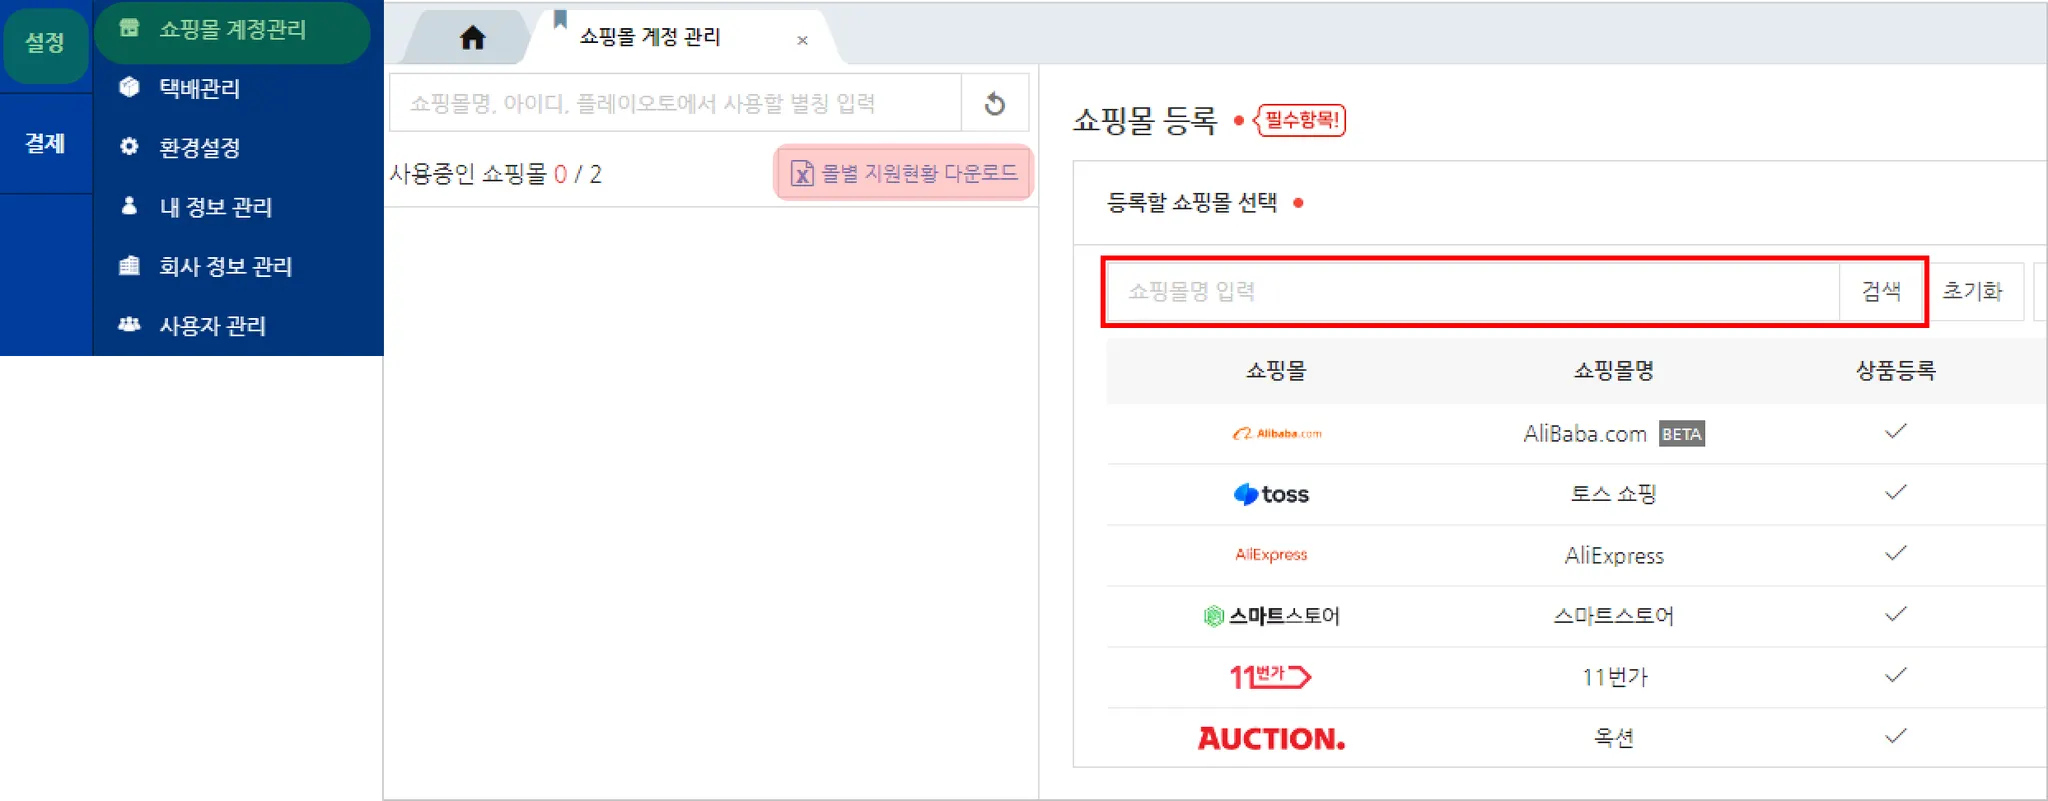Select the AUCTION logo

(x=1271, y=738)
